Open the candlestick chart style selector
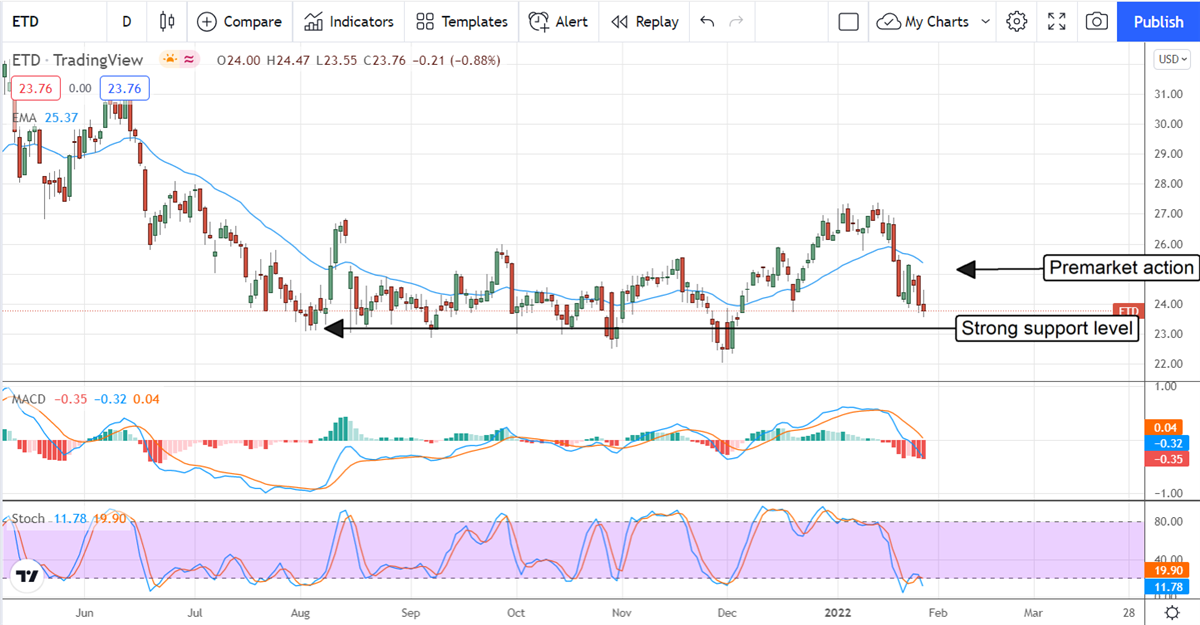Image resolution: width=1200 pixels, height=625 pixels. (166, 21)
